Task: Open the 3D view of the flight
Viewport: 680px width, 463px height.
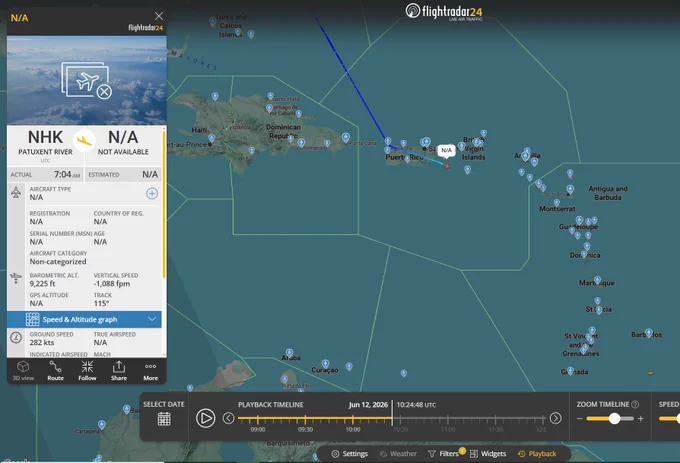Action: point(23,371)
